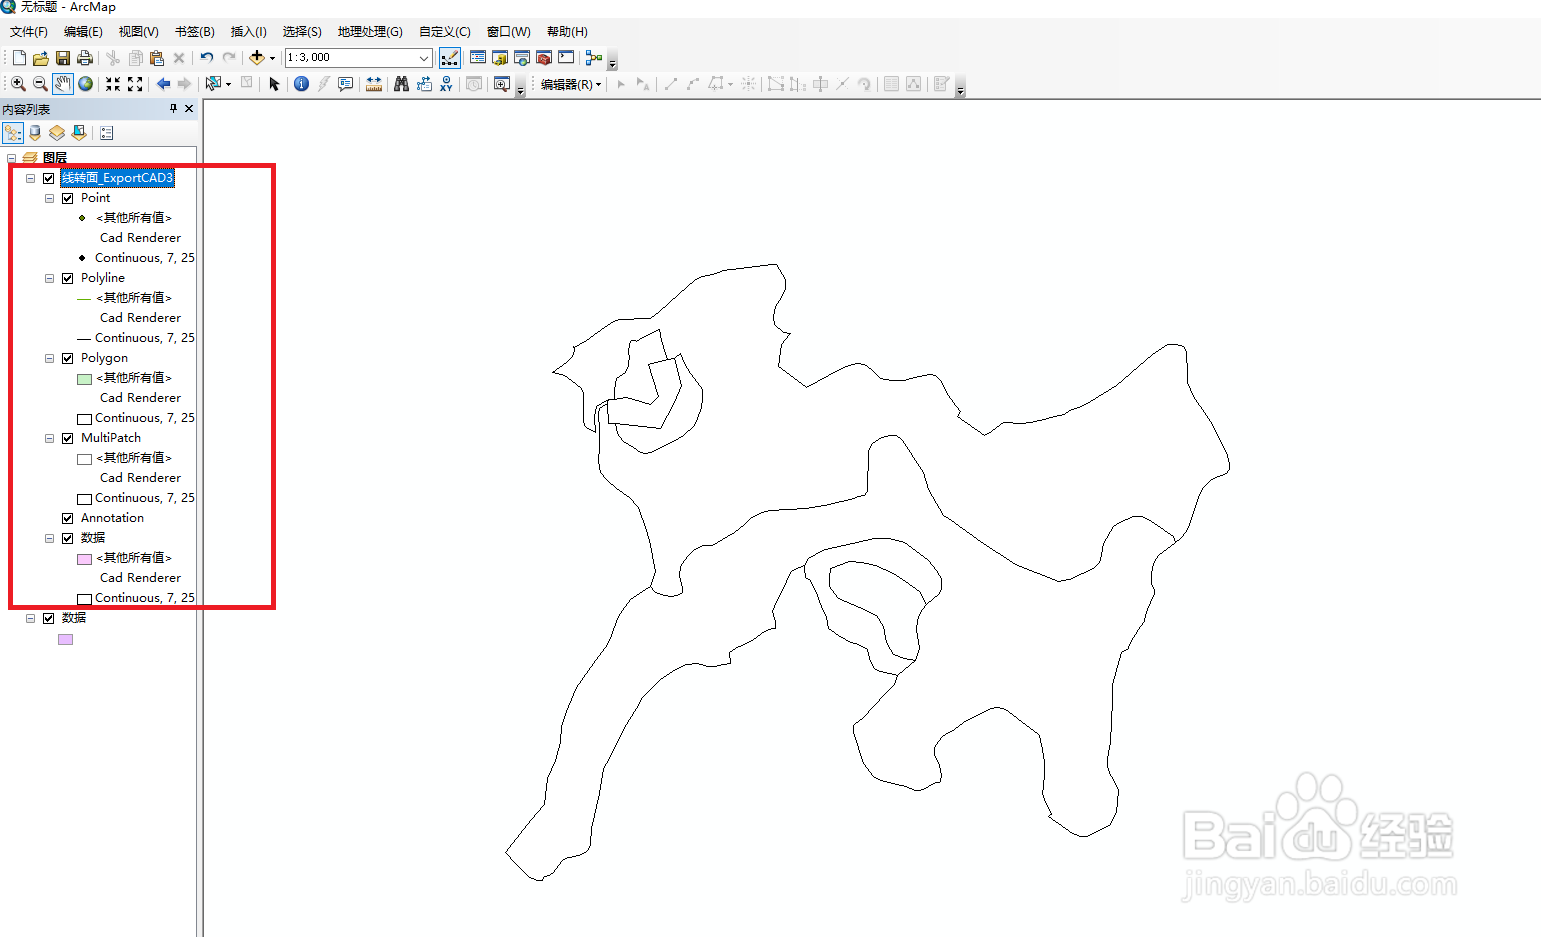
Task: Click the Go To XY tool
Action: click(x=446, y=84)
